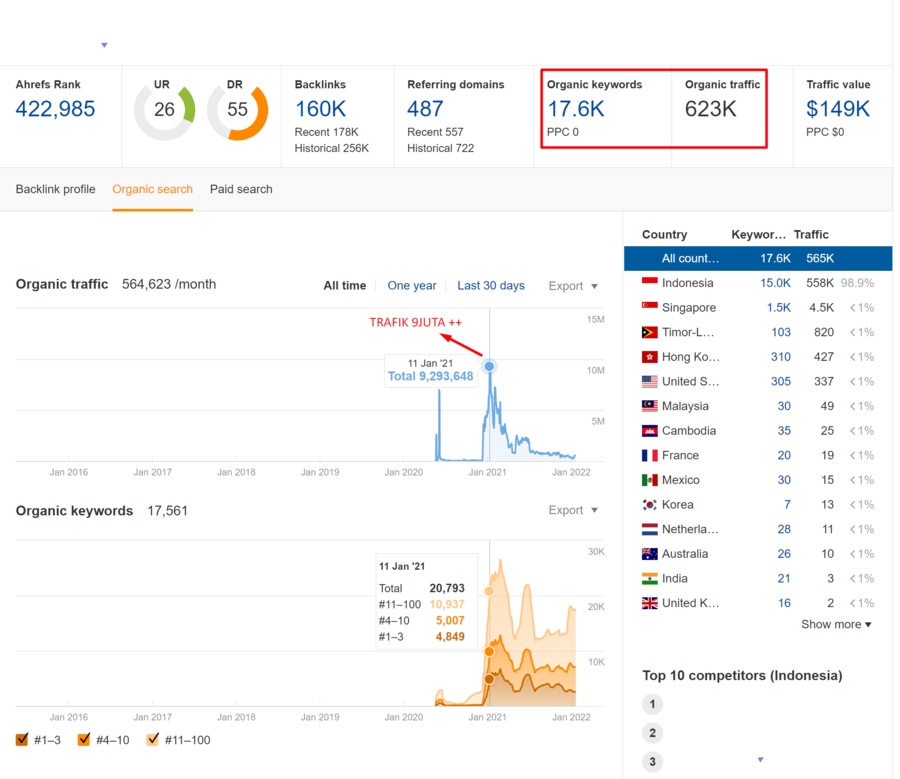Select competitor number 2 badge
The width and height of the screenshot is (900, 779).
[x=652, y=733]
